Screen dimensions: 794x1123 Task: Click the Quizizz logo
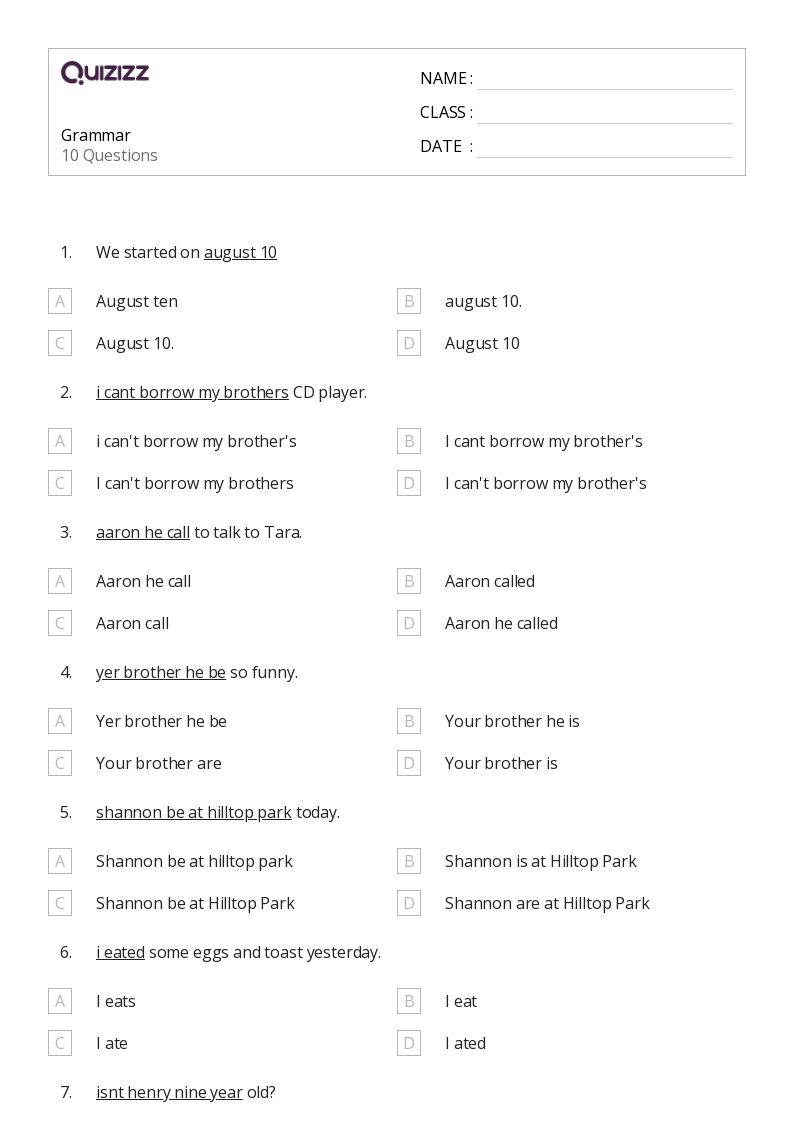(105, 72)
